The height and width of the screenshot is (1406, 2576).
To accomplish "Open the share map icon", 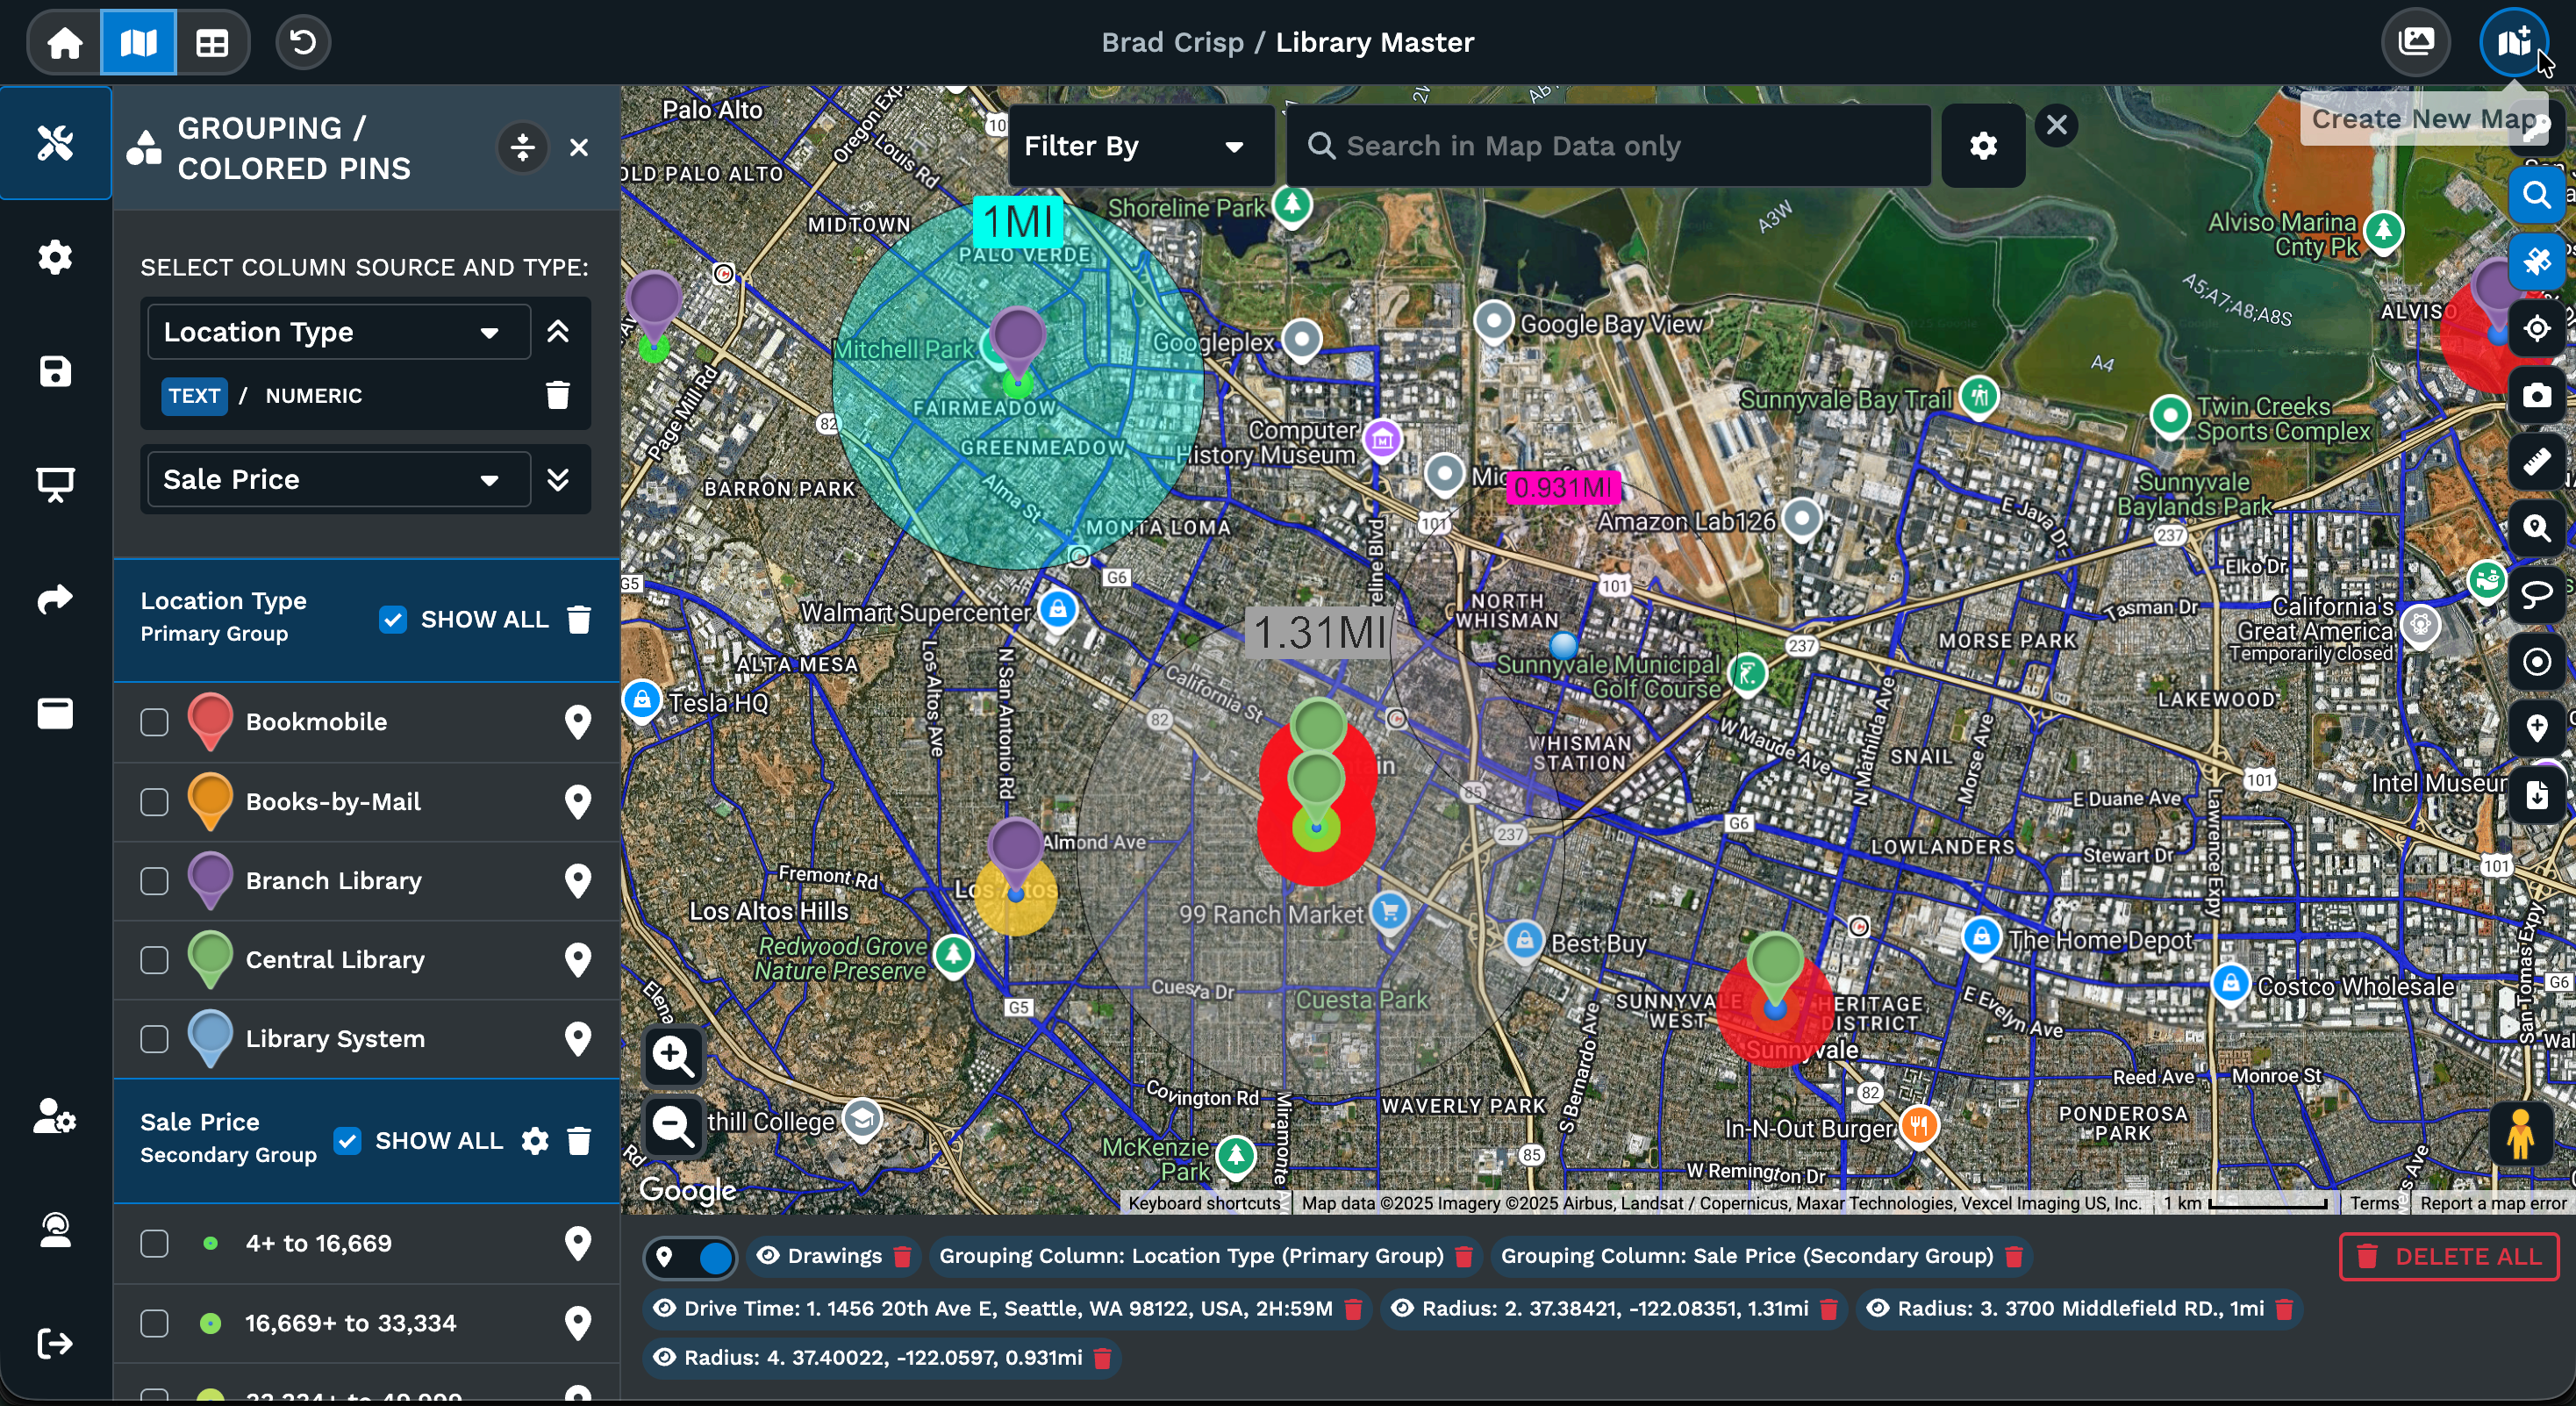I will click(55, 599).
